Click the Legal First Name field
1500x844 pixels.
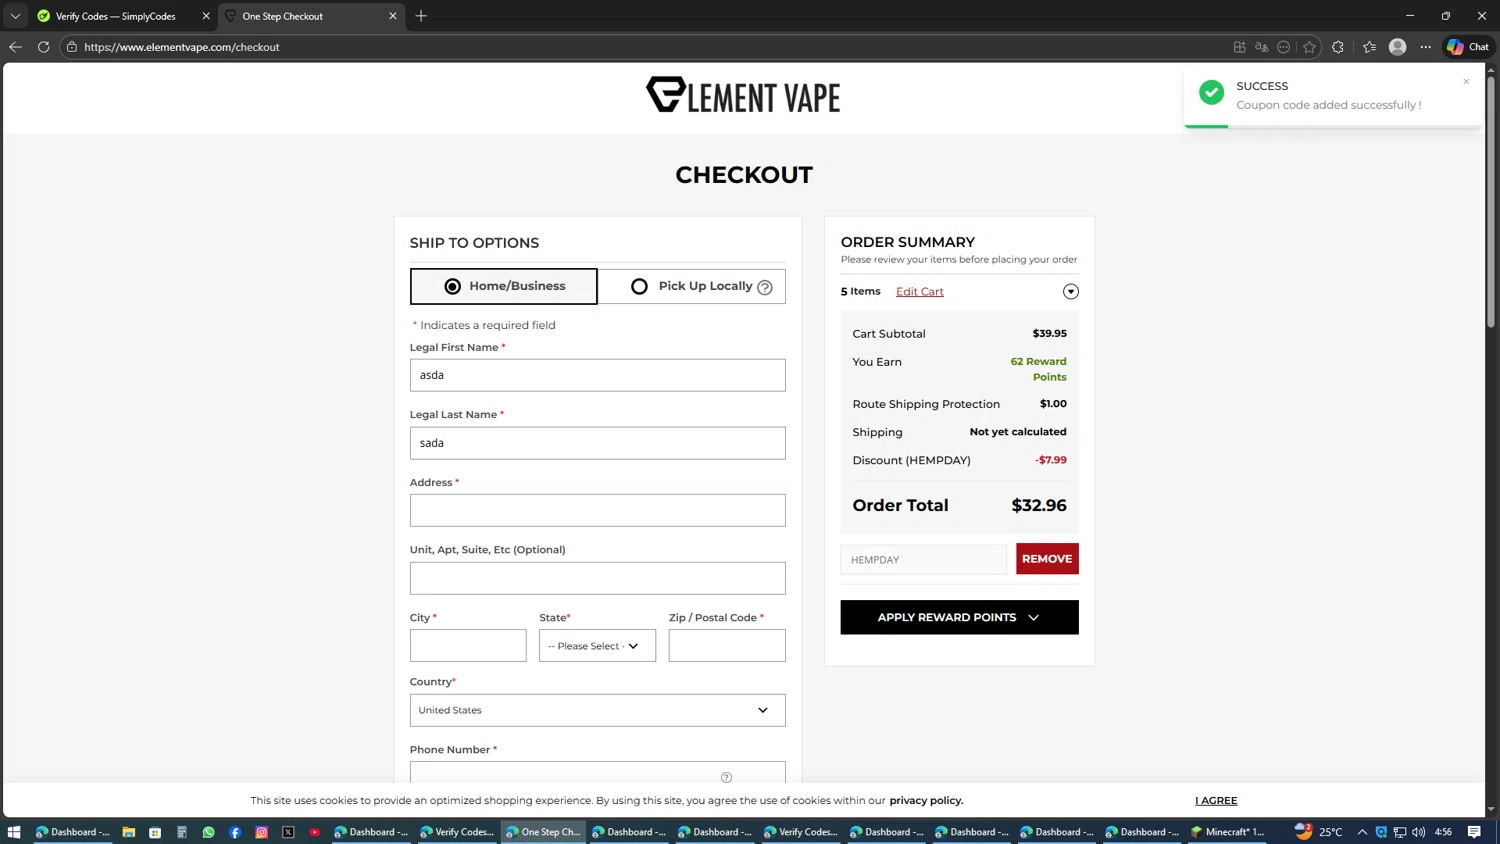point(597,375)
